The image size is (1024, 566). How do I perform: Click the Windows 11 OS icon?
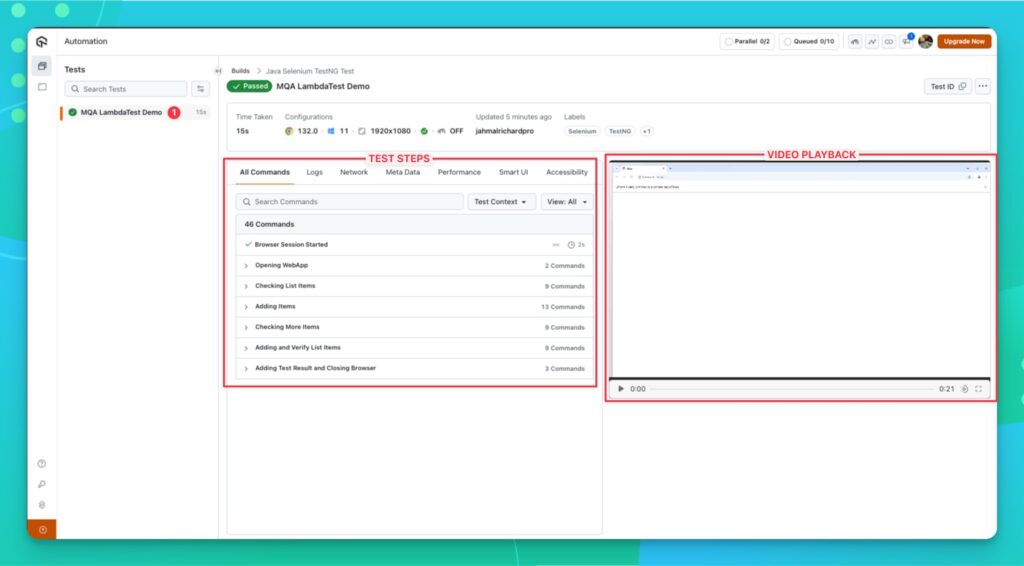pyautogui.click(x=331, y=131)
